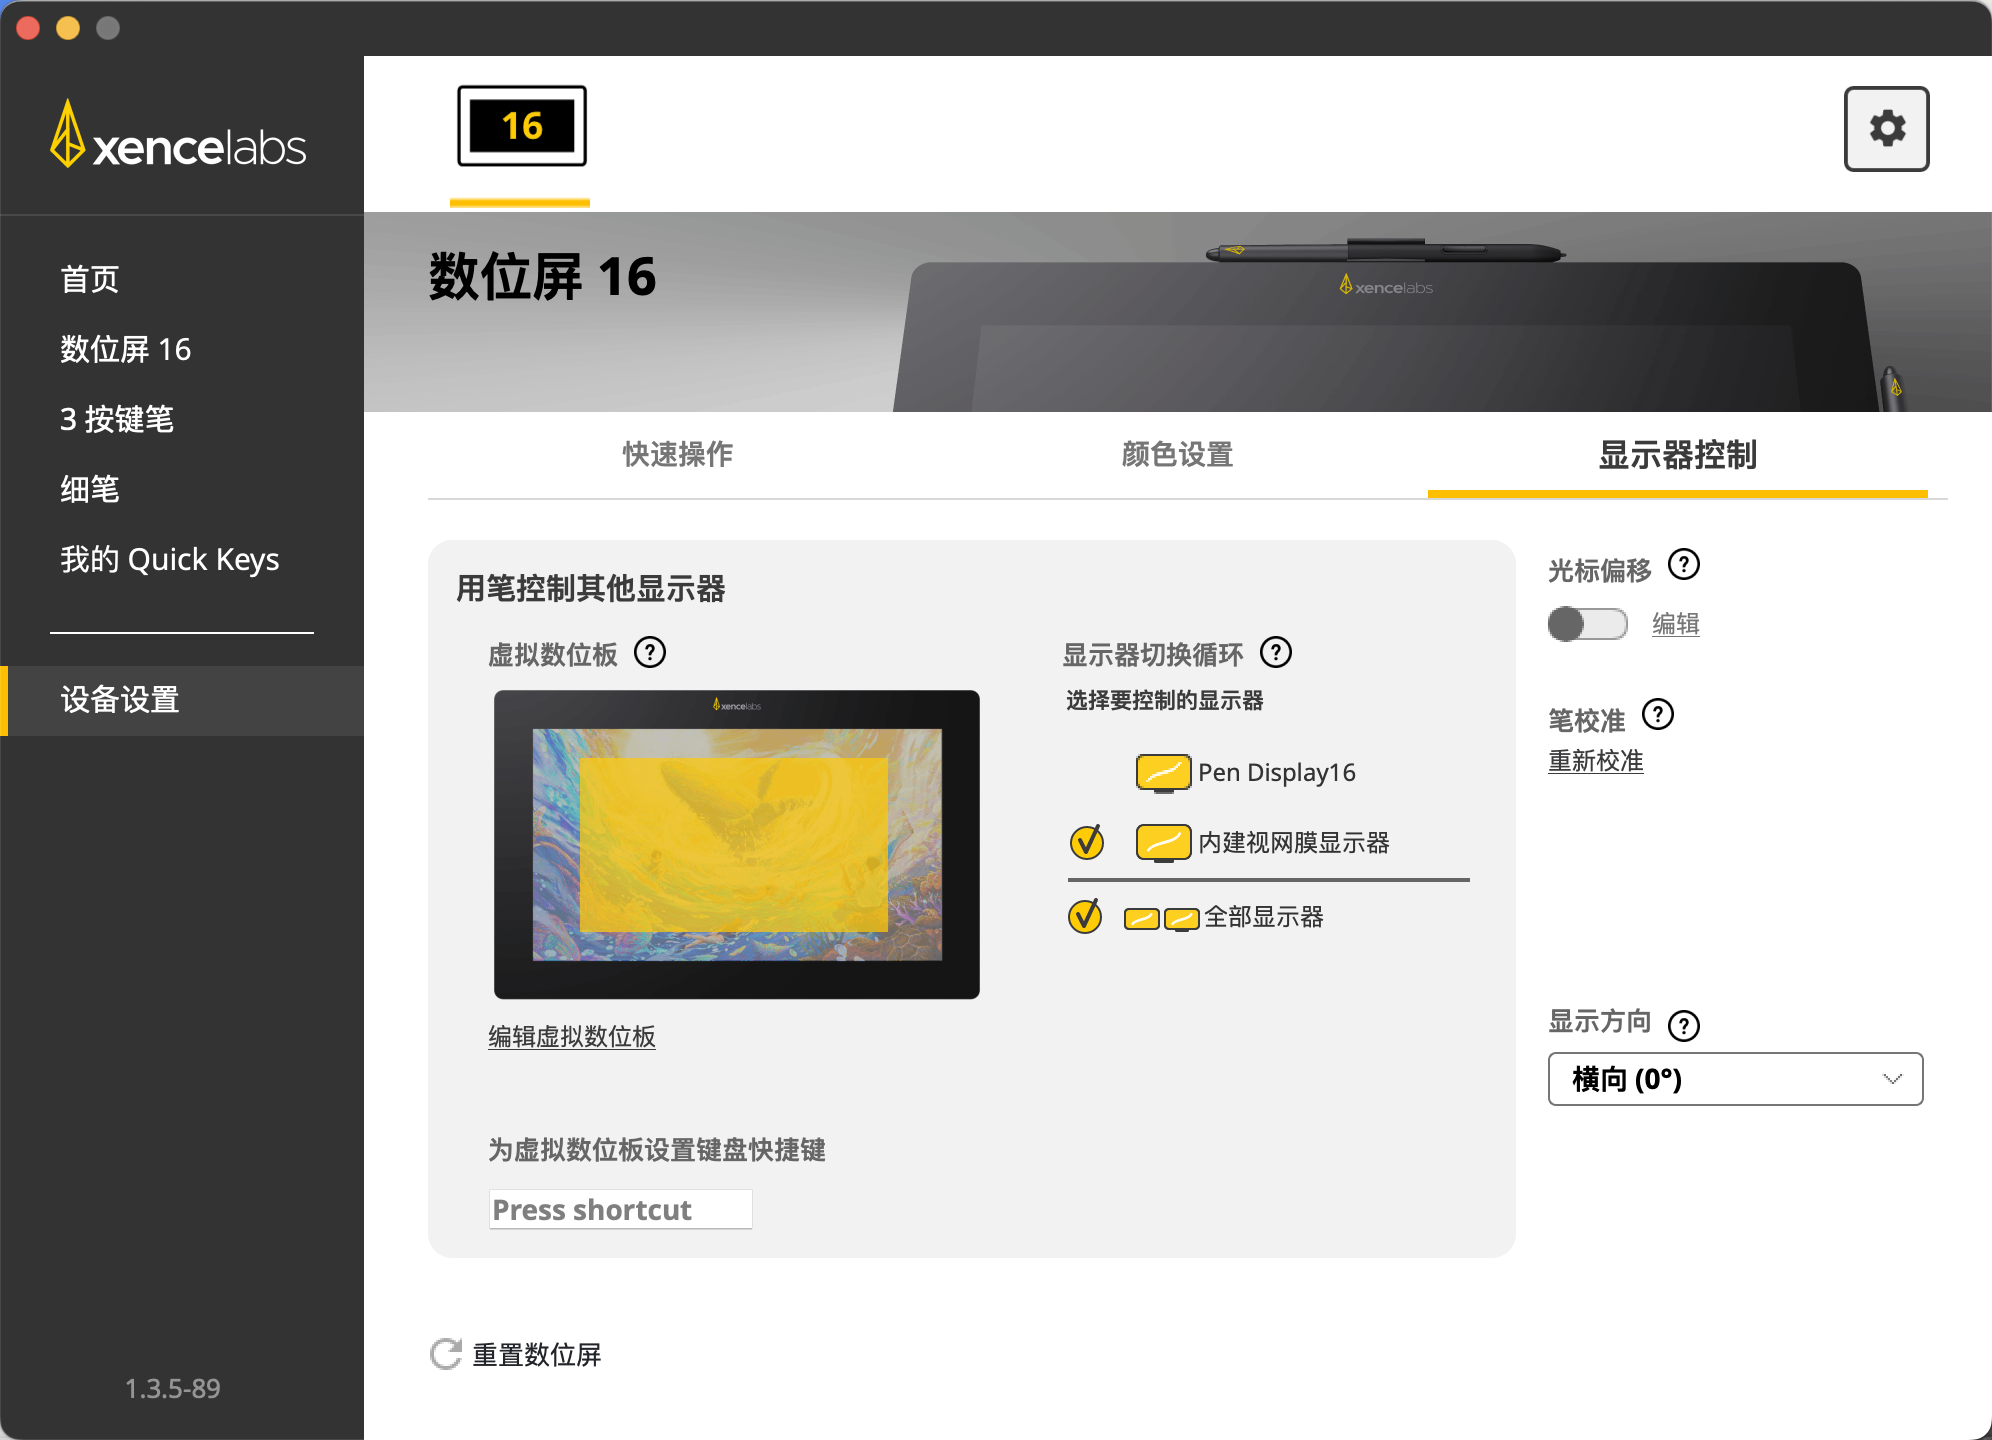Switch to the 颜色设置 tab

pos(1175,454)
